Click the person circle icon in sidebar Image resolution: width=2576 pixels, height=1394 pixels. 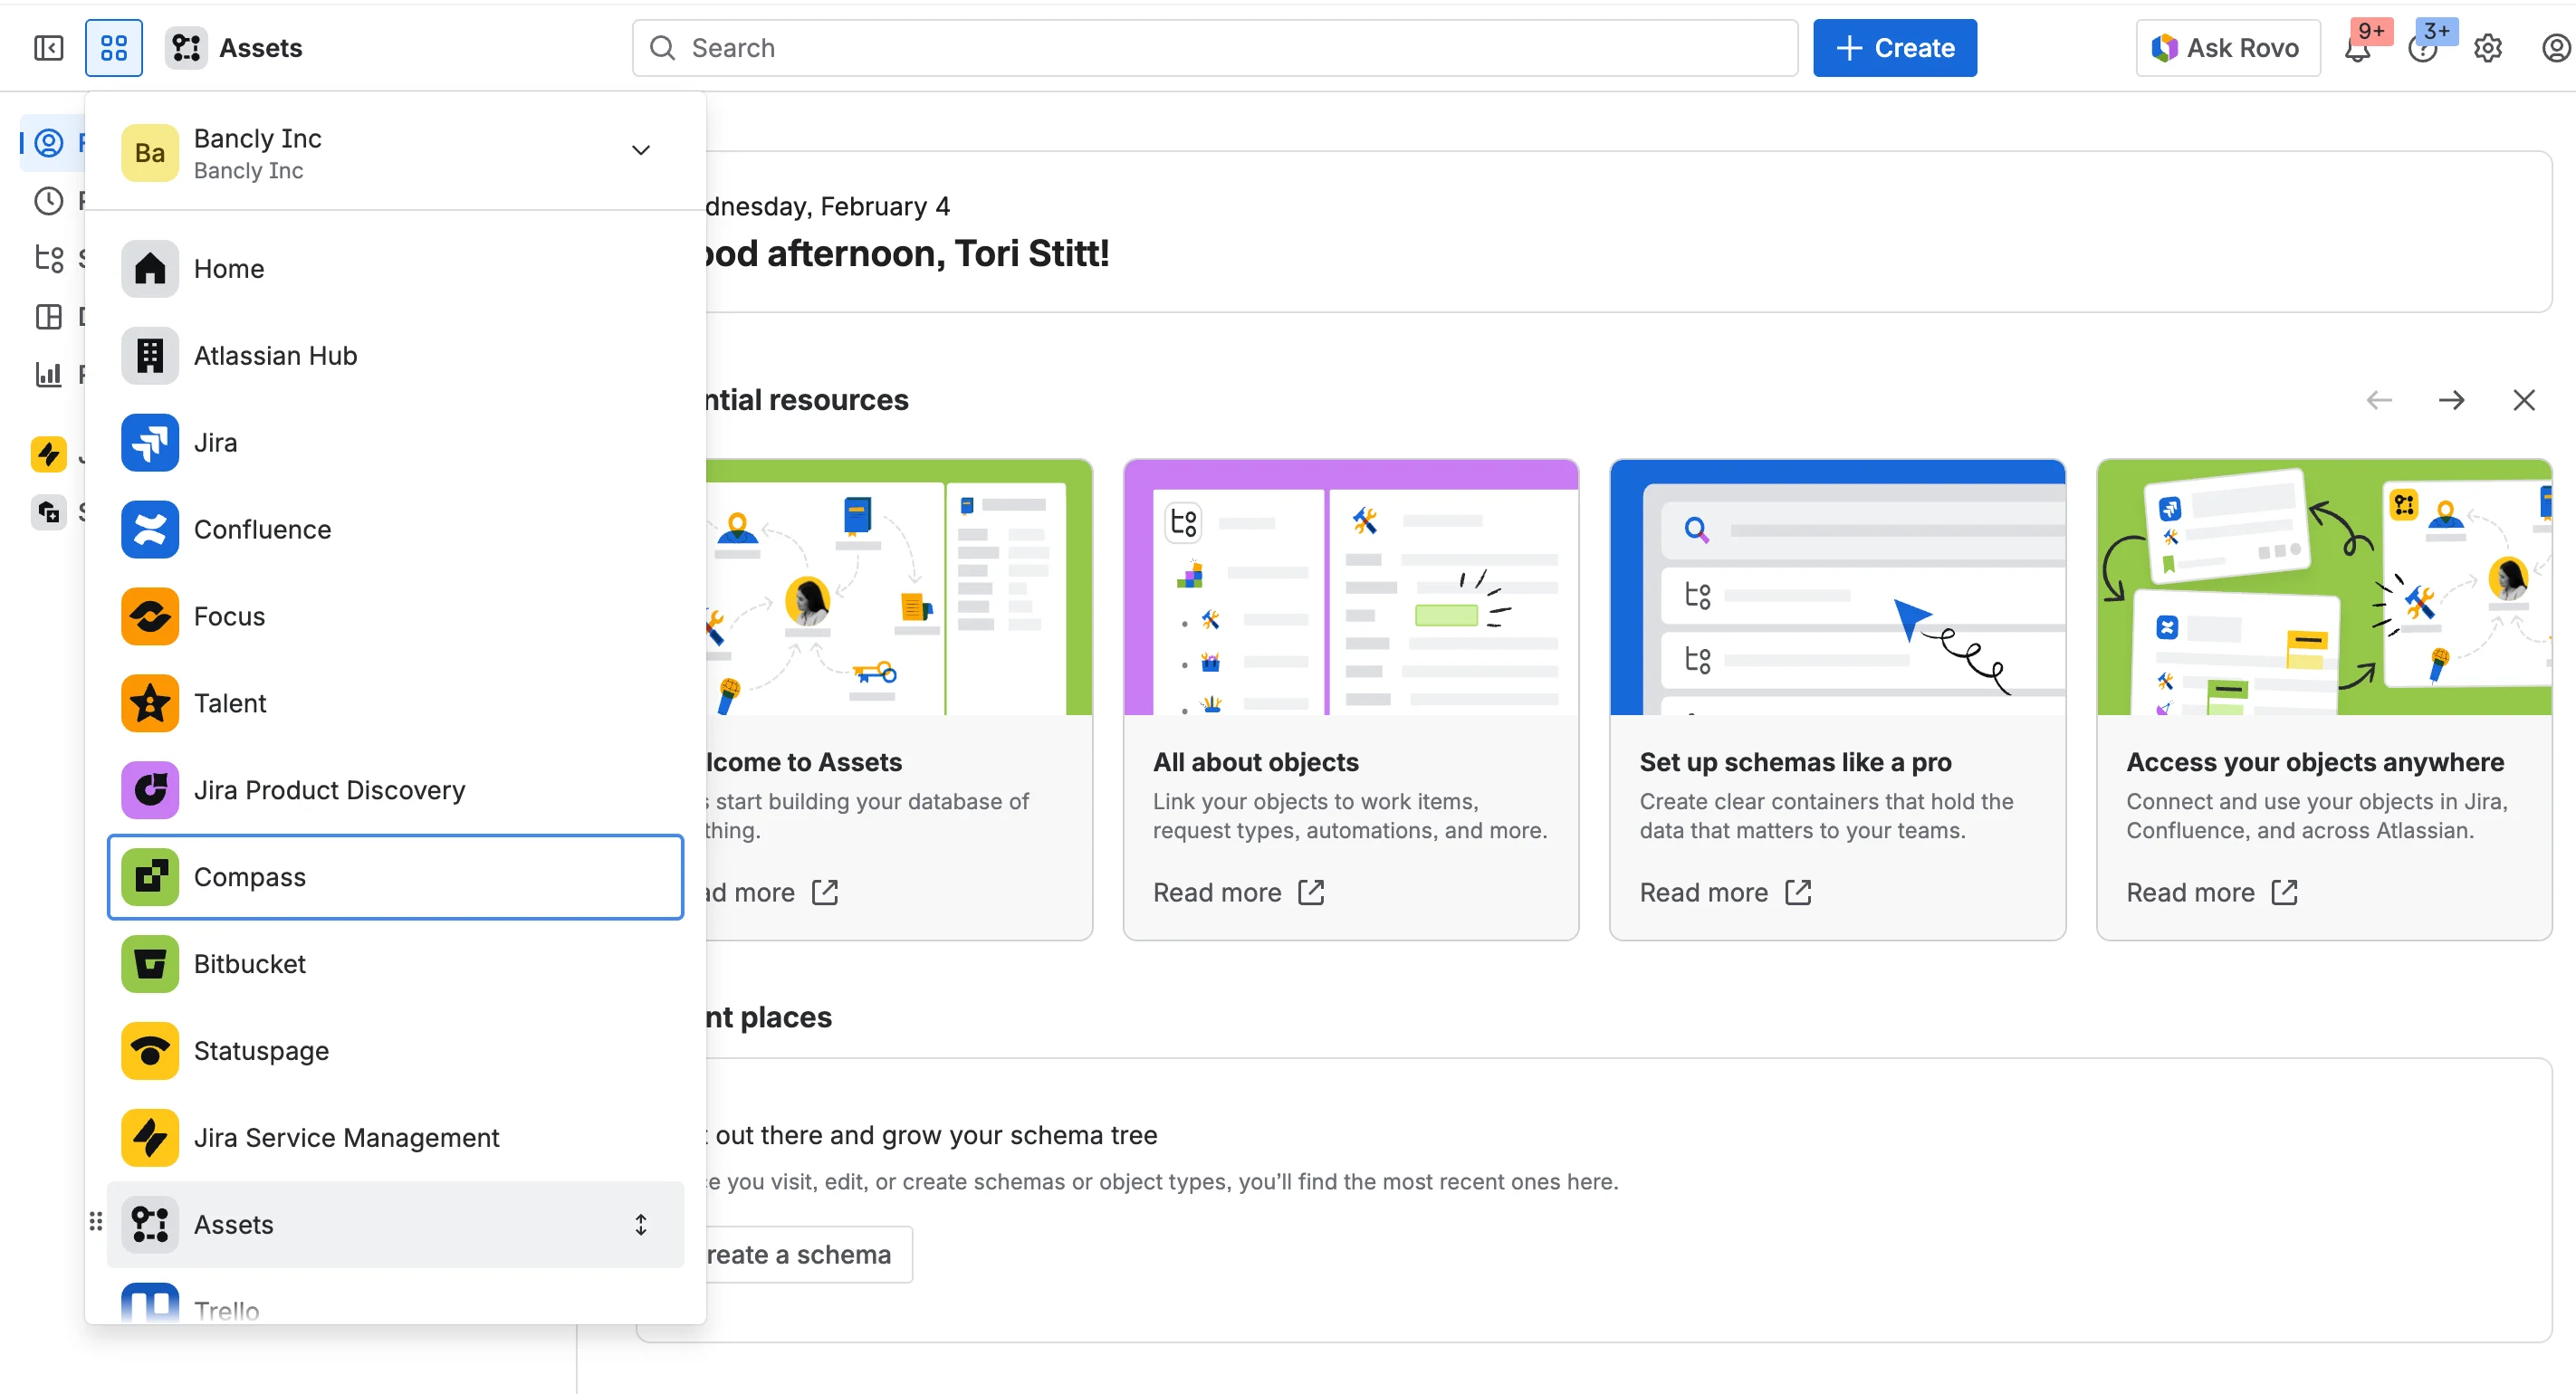[x=48, y=143]
